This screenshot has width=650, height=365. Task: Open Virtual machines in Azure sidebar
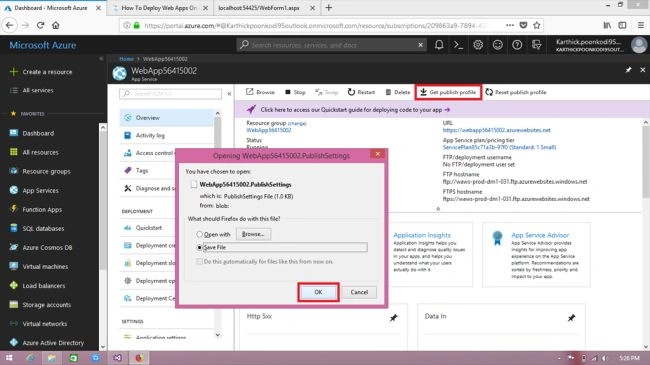coord(45,266)
